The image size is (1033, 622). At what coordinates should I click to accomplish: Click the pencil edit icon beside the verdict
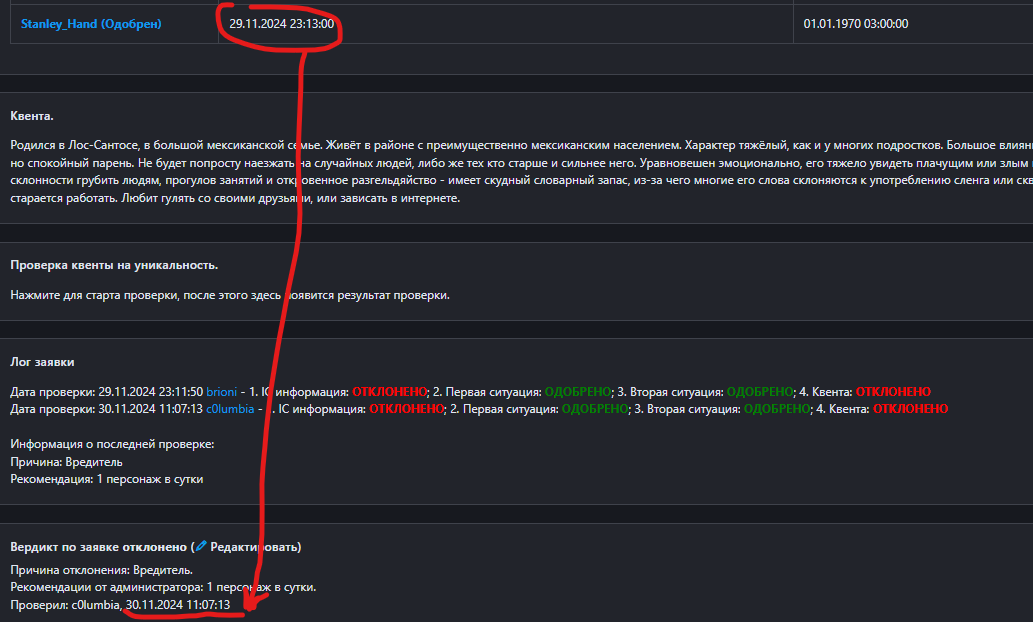pos(200,547)
